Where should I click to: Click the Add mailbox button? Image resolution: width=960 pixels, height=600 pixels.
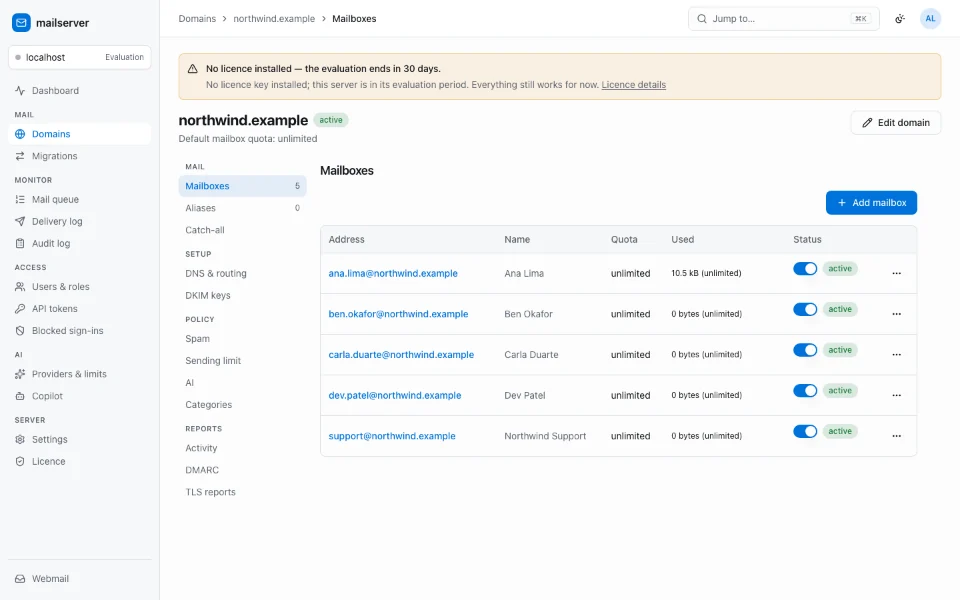[871, 203]
